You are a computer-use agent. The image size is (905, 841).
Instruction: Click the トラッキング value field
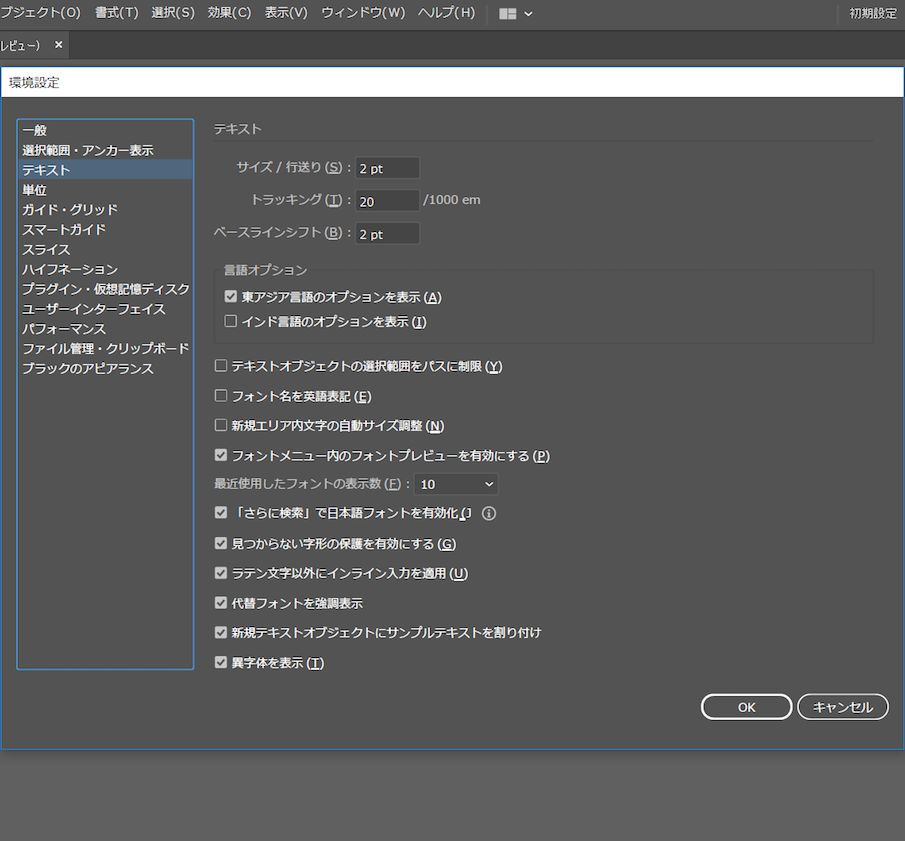point(387,200)
